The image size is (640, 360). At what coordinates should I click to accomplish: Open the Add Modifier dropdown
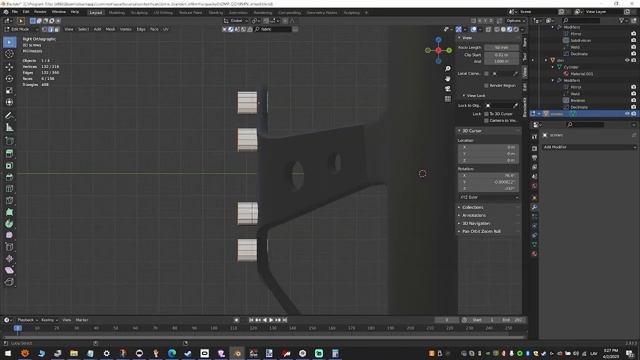click(x=589, y=147)
